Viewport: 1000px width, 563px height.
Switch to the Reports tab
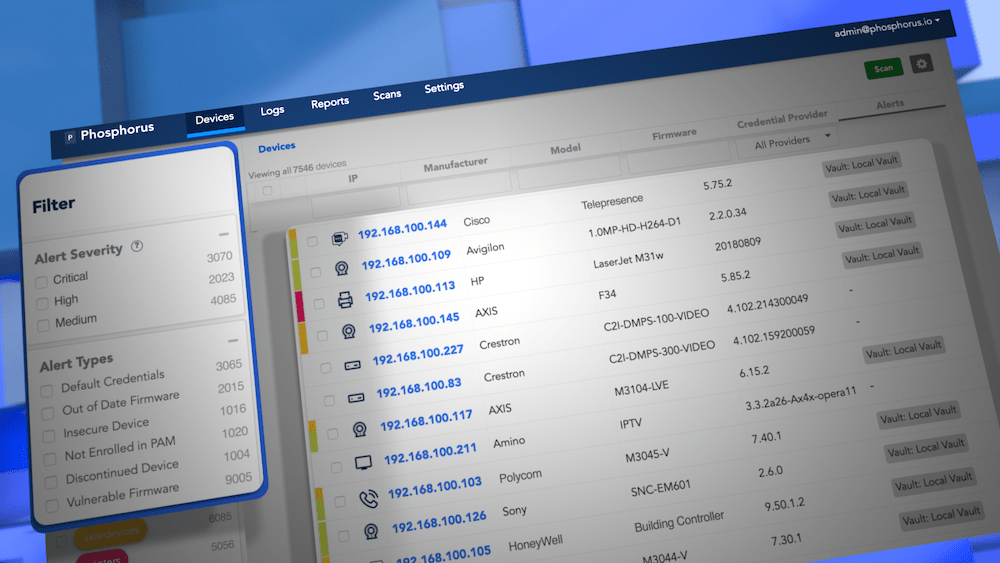(329, 102)
